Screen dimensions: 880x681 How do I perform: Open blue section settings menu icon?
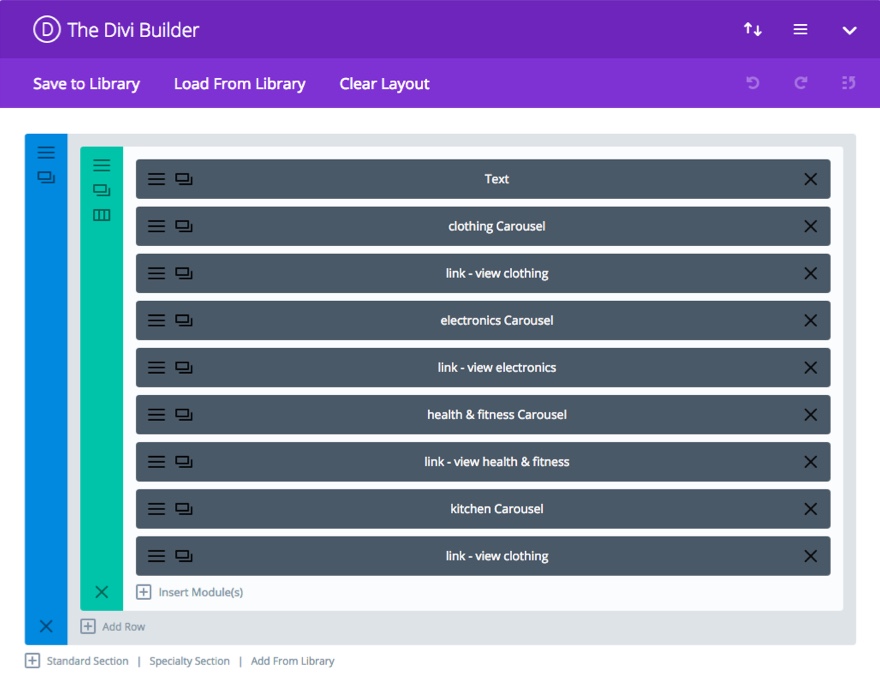46,153
